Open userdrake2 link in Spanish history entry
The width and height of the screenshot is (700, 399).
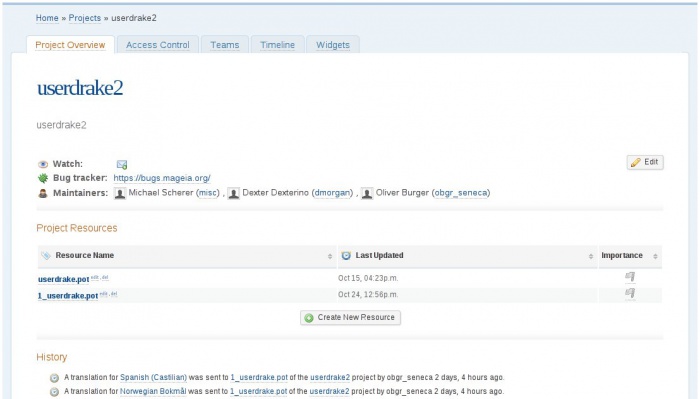pyautogui.click(x=330, y=378)
